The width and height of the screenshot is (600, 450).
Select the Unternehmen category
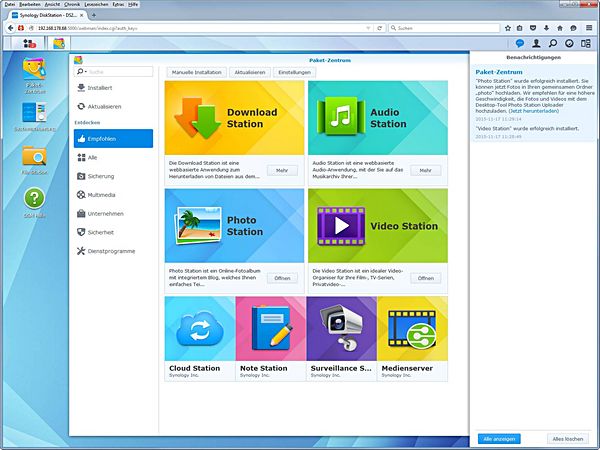[x=113, y=214]
